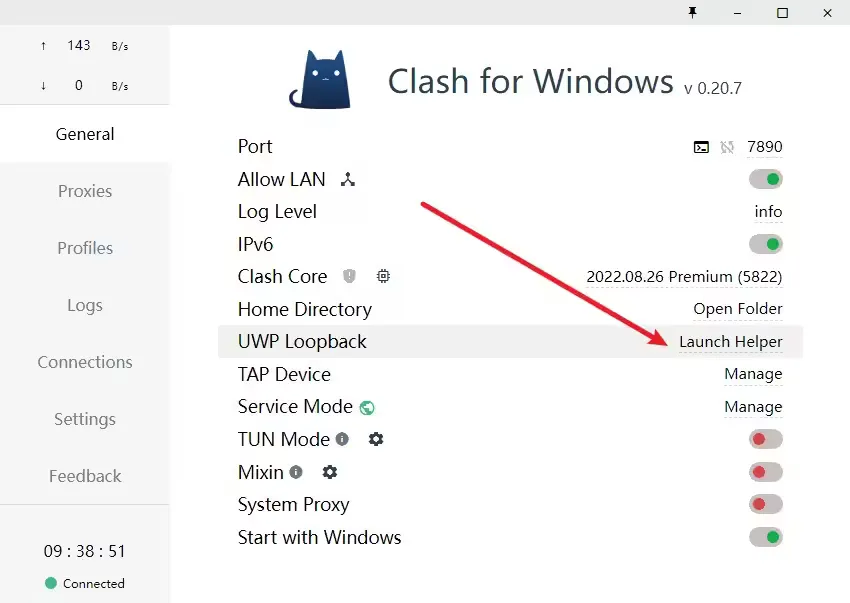Image resolution: width=850 pixels, height=603 pixels.
Task: Open TUN Mode gear settings
Action: click(376, 439)
